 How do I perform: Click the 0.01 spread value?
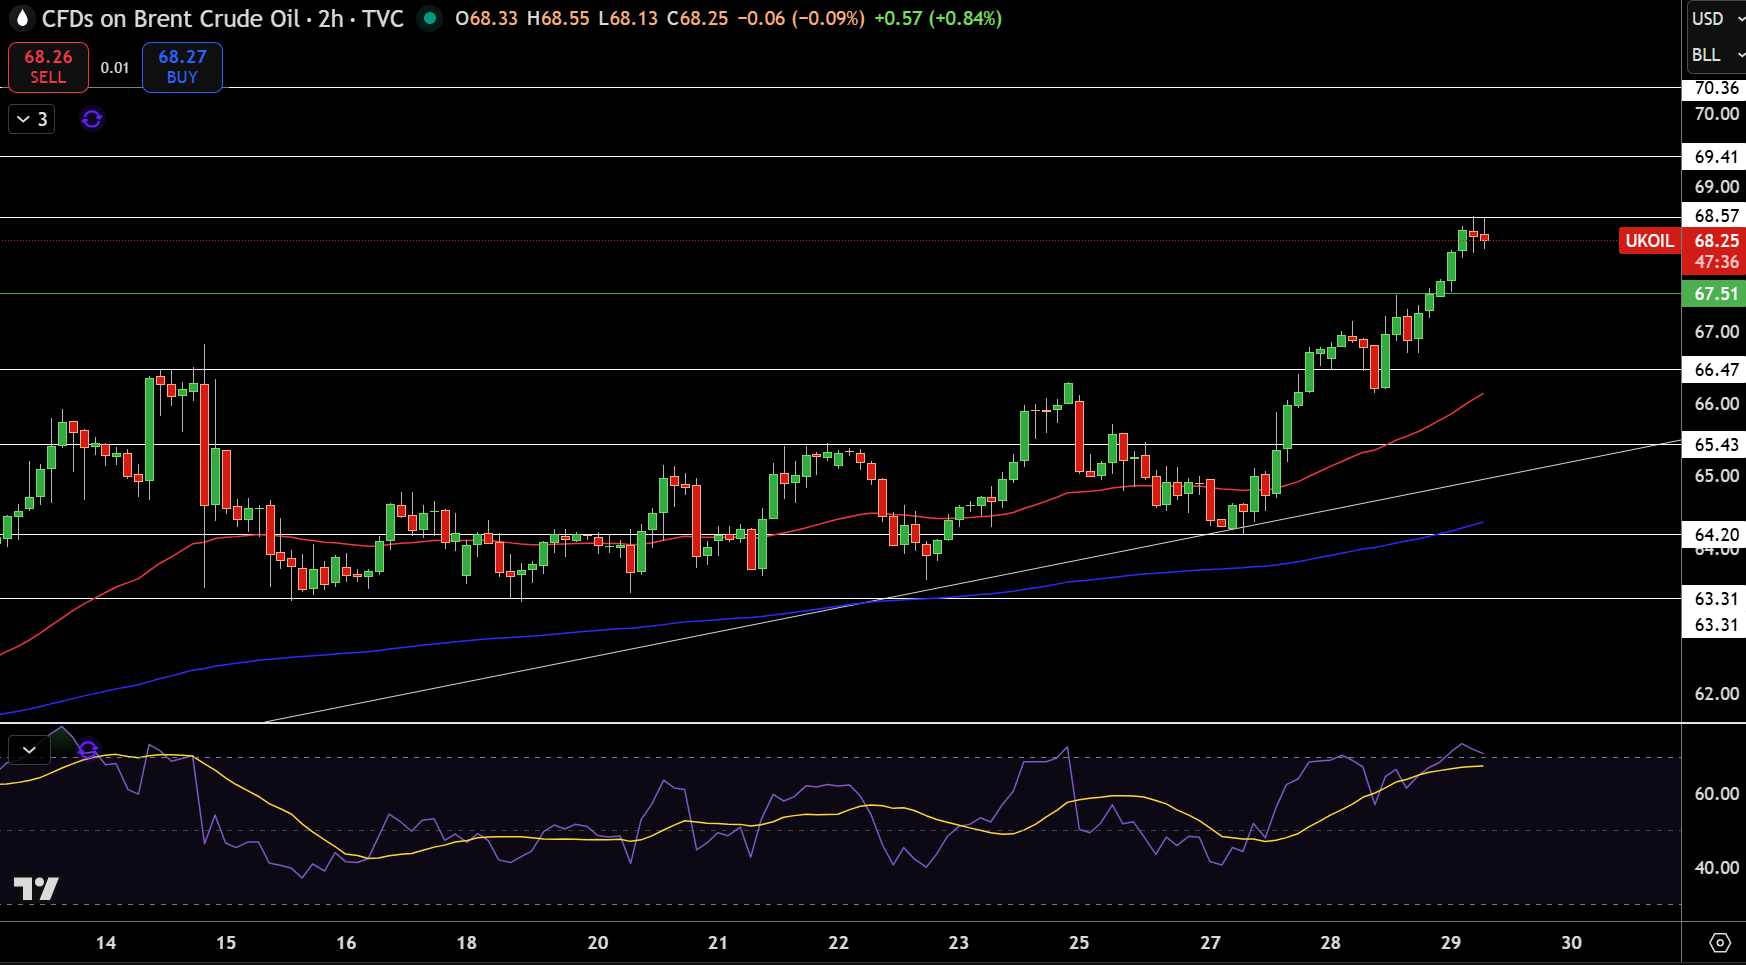[x=115, y=67]
